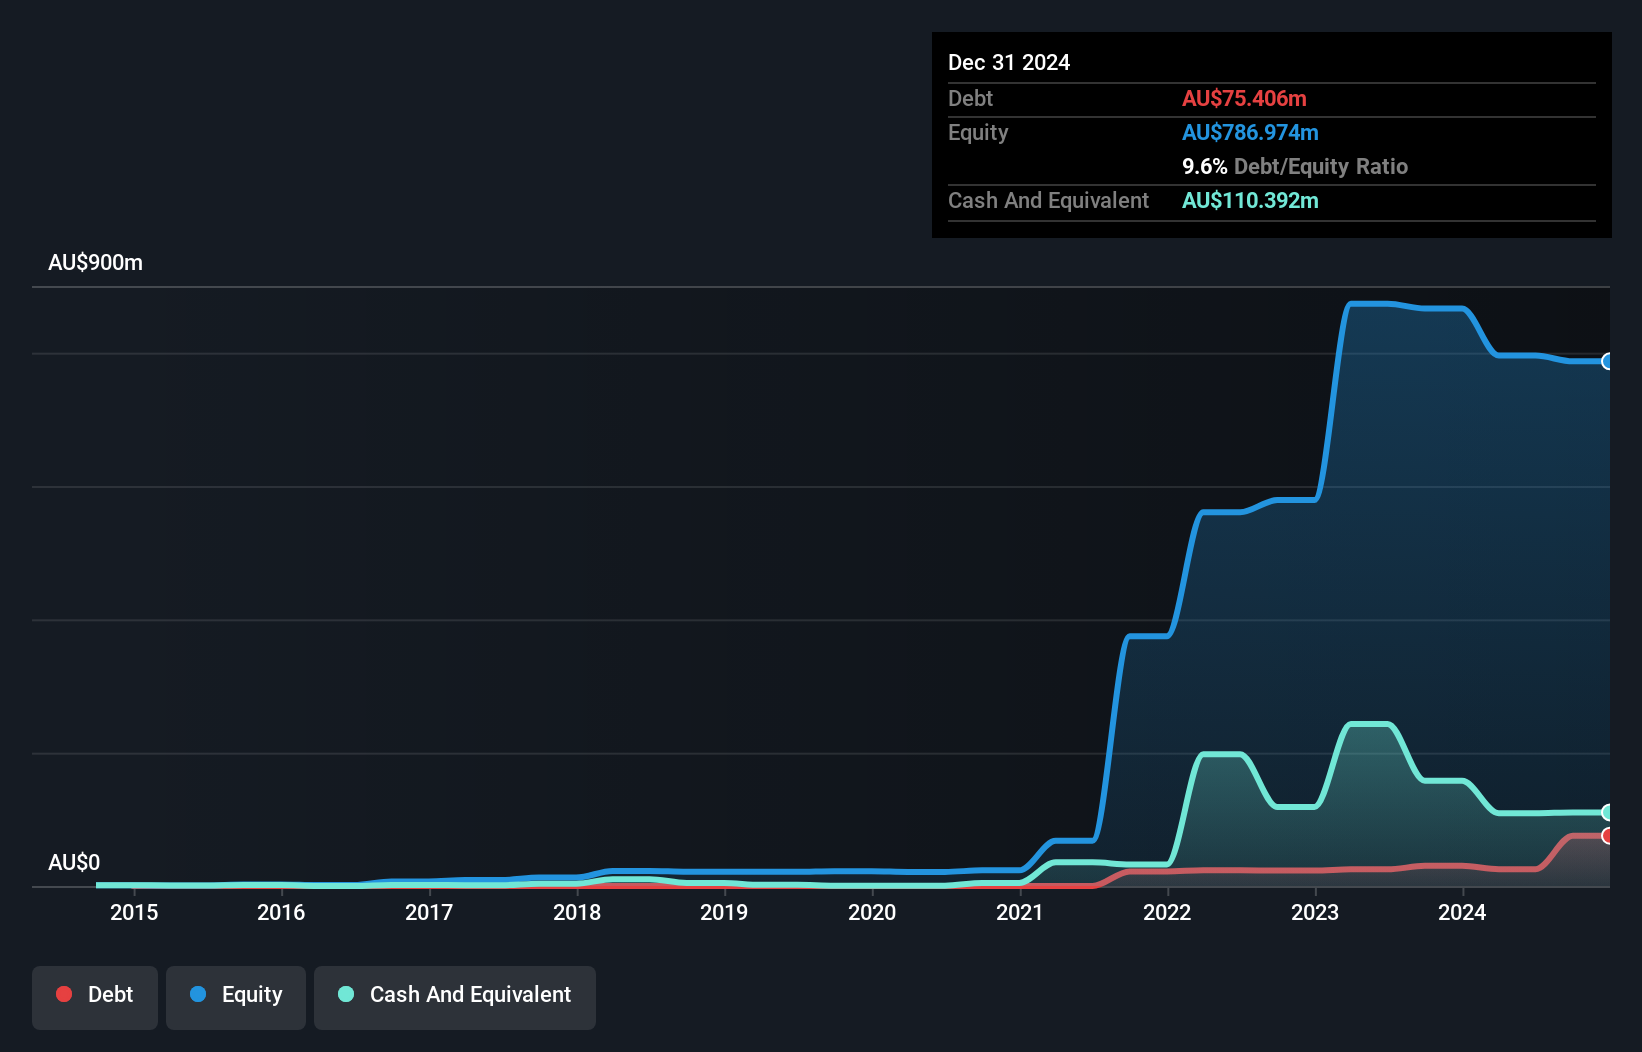This screenshot has width=1642, height=1052.
Task: Click the 2023 x-axis label
Action: pyautogui.click(x=1315, y=912)
